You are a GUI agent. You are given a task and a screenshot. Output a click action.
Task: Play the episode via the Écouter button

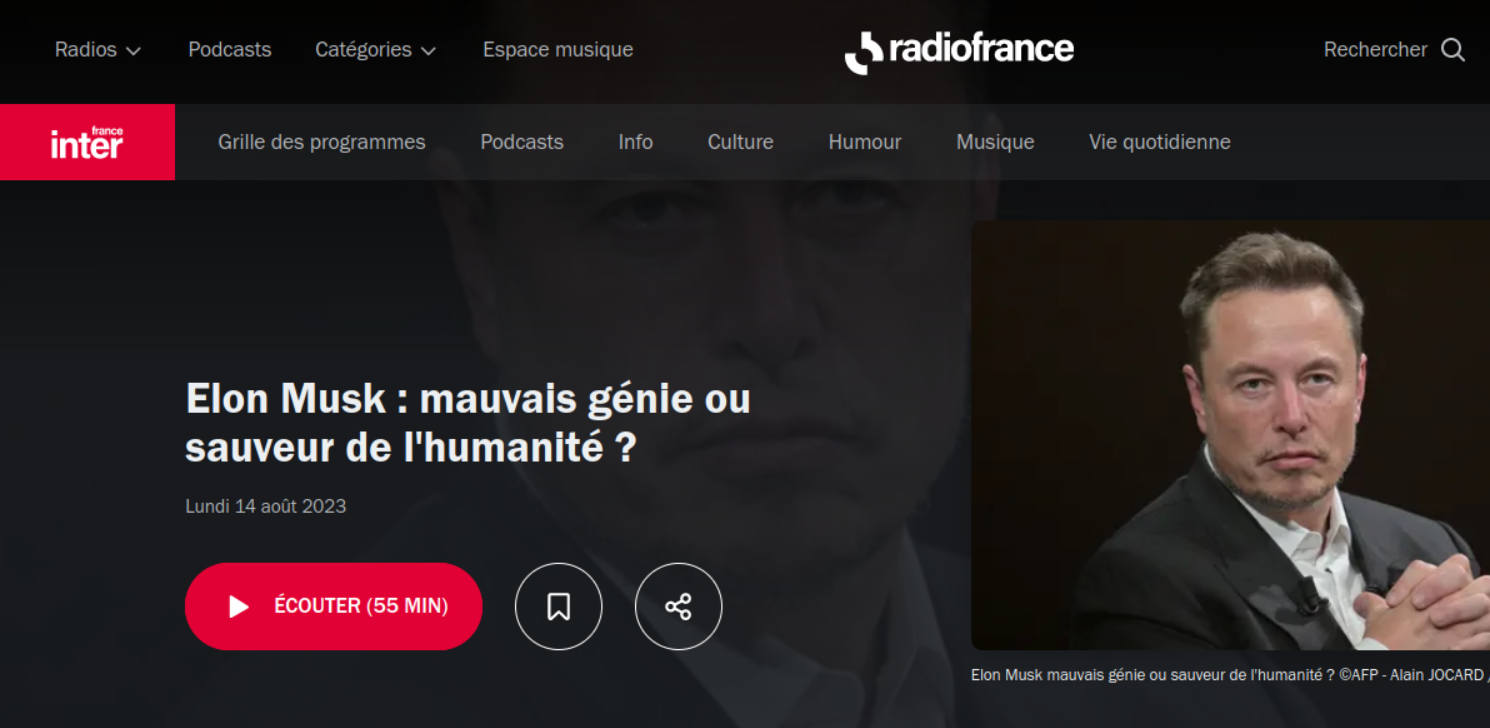point(334,606)
